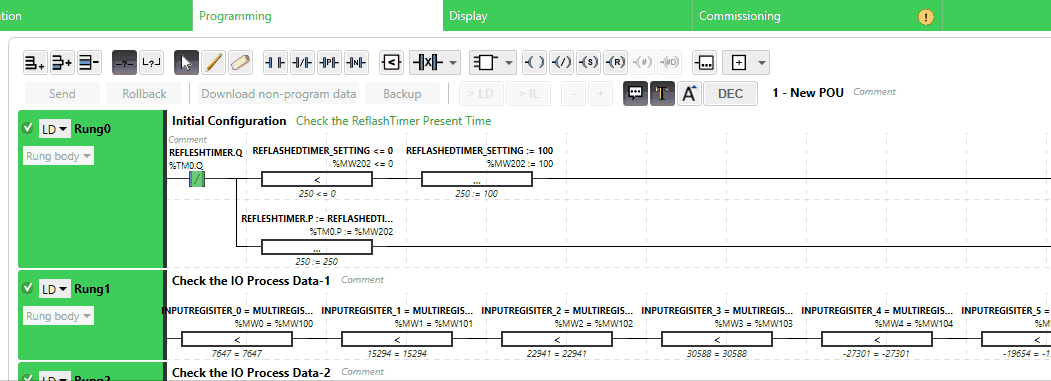Click the Rung1 green check status icon
This screenshot has height=381, width=1051.
(x=27, y=288)
